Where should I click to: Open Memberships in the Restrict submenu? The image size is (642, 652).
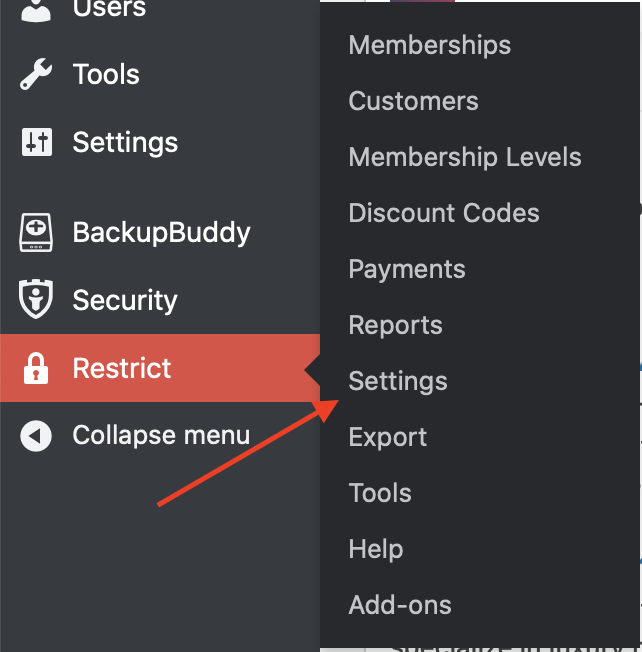coord(430,45)
